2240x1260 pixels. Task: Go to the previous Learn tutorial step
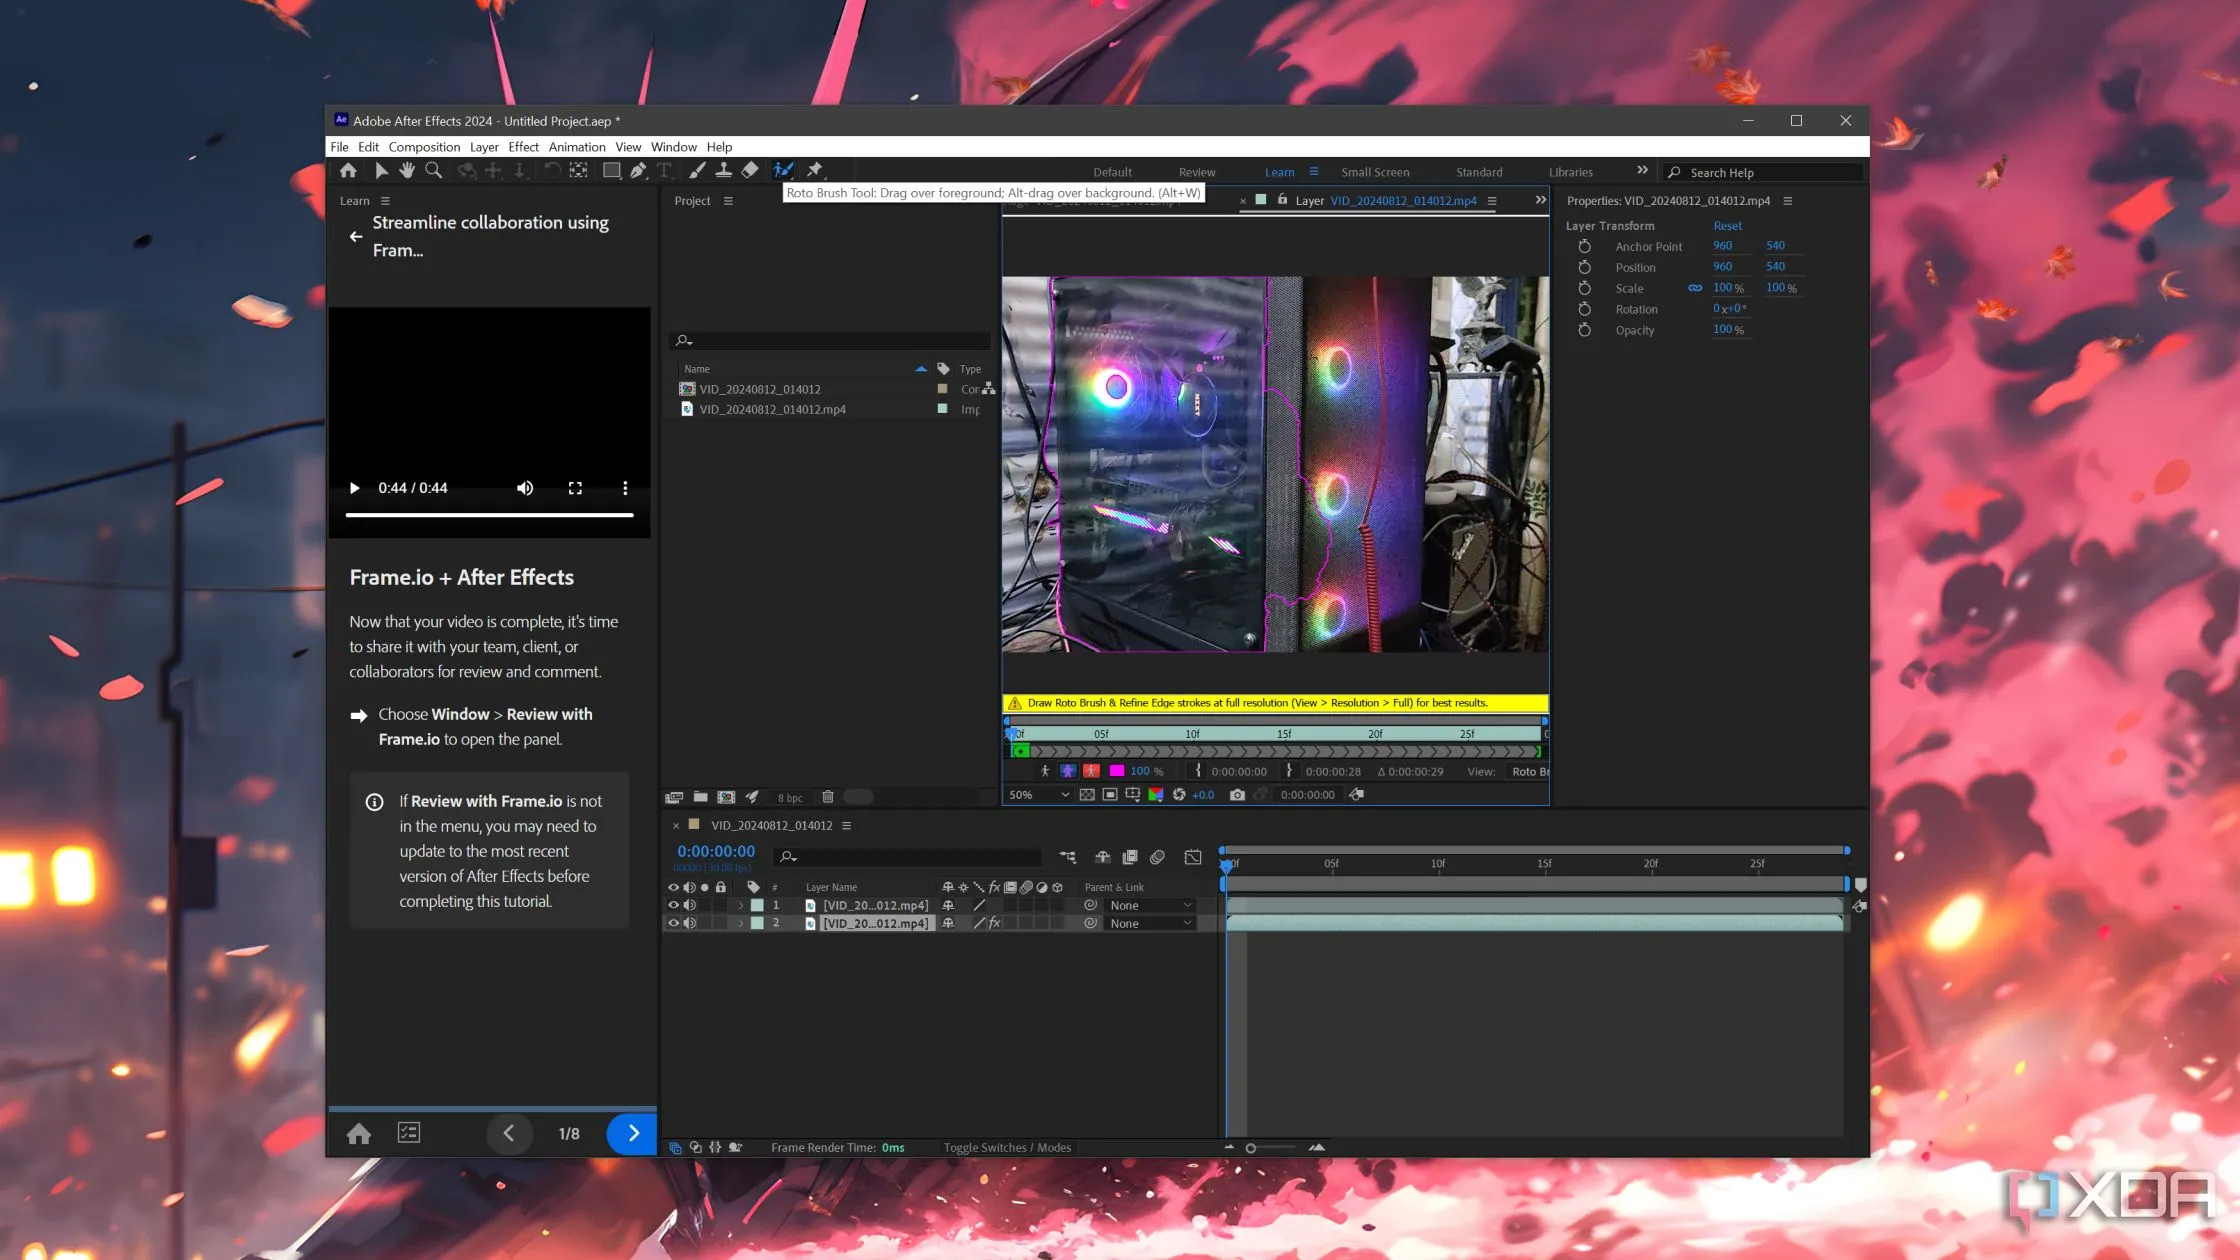point(509,1133)
